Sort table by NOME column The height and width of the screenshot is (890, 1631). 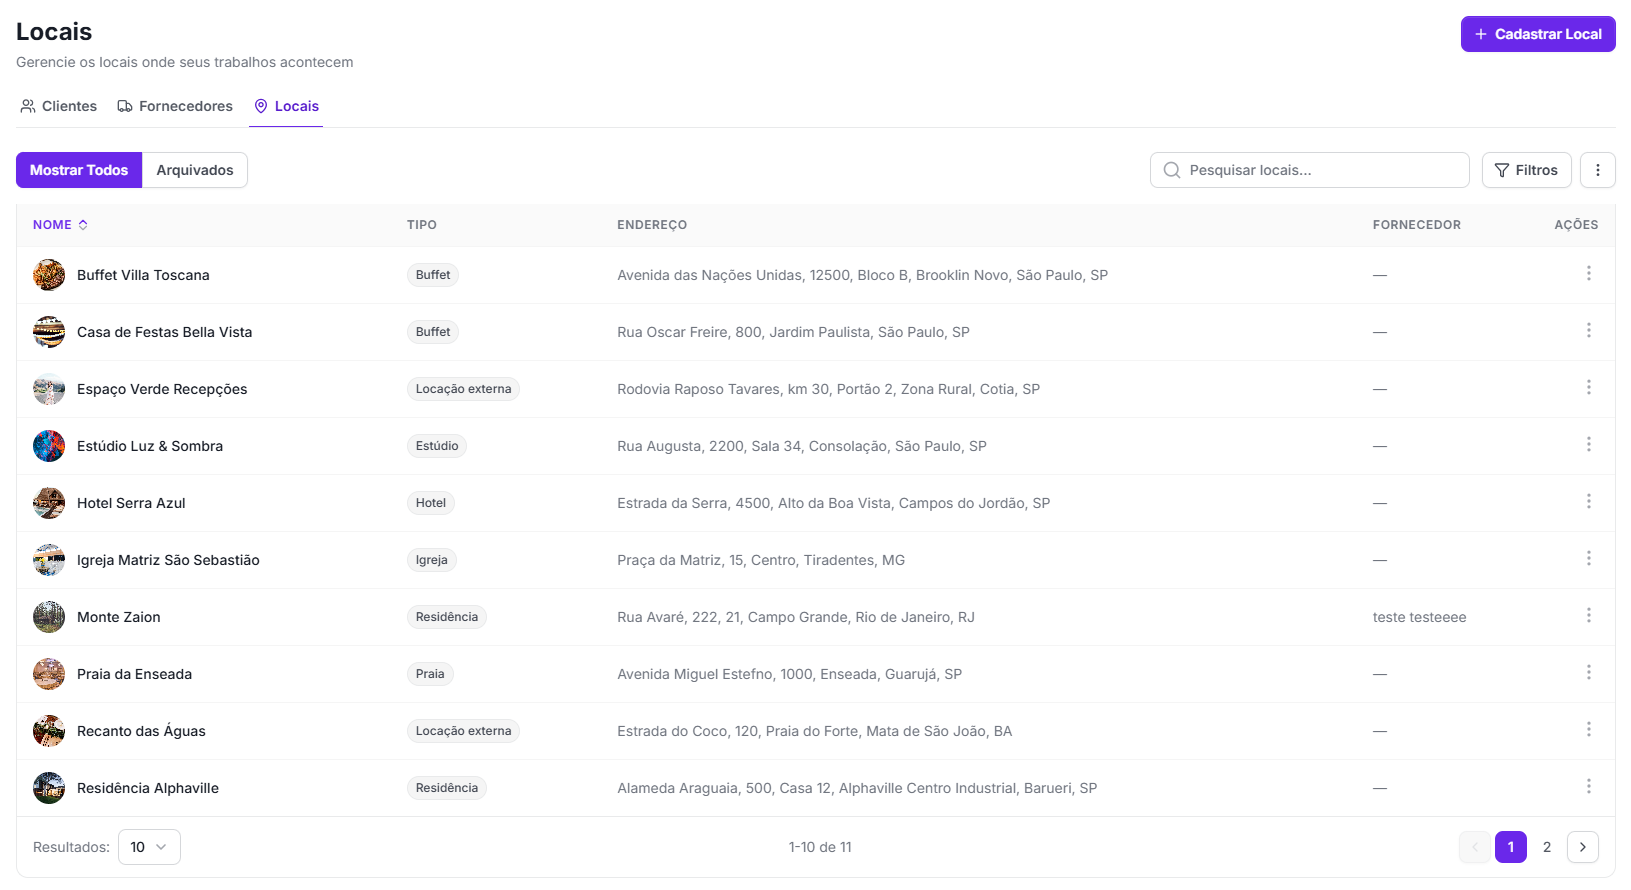[60, 225]
